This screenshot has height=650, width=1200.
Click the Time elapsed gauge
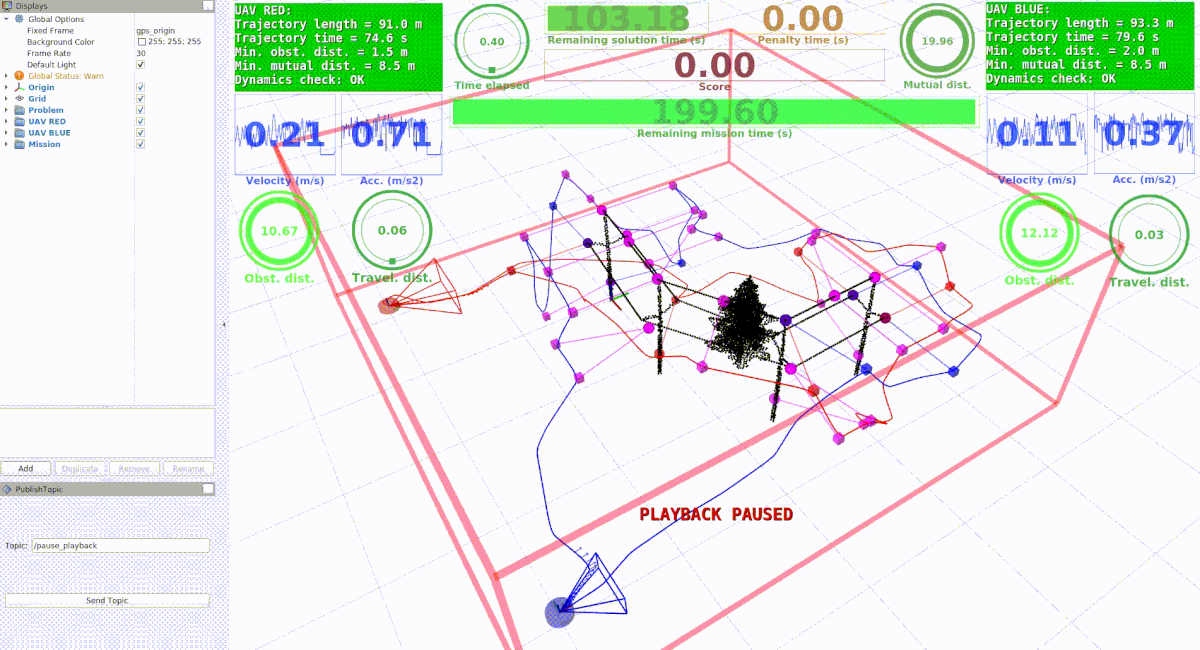[492, 42]
